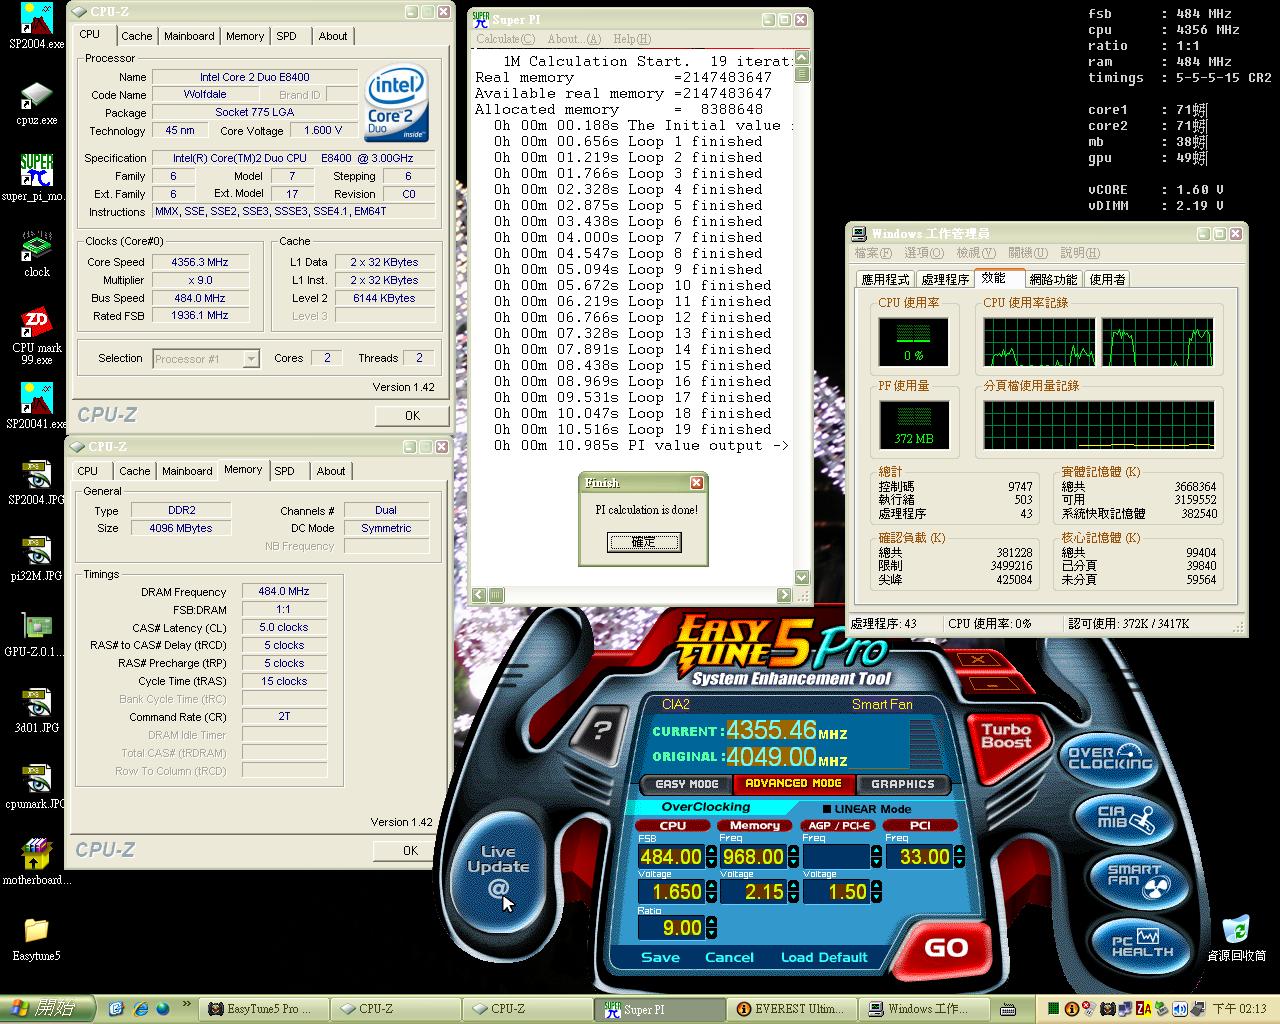Open the Overclocking panel in EasyTune
Image resolution: width=1280 pixels, height=1024 pixels.
pos(1109,758)
